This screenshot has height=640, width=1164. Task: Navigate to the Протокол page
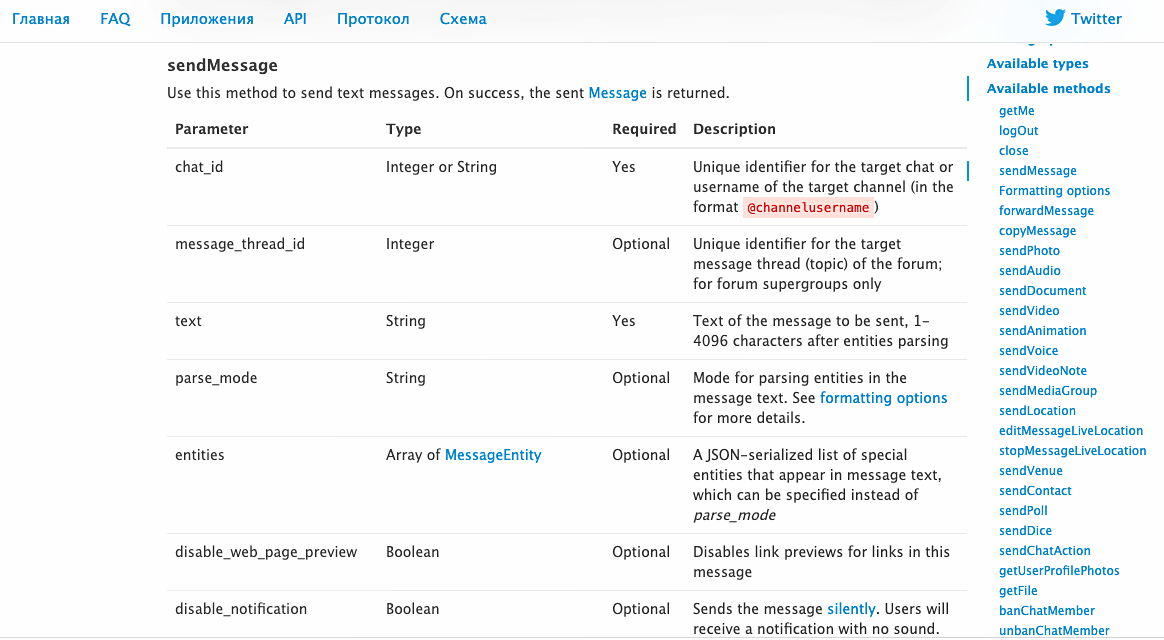click(x=373, y=18)
